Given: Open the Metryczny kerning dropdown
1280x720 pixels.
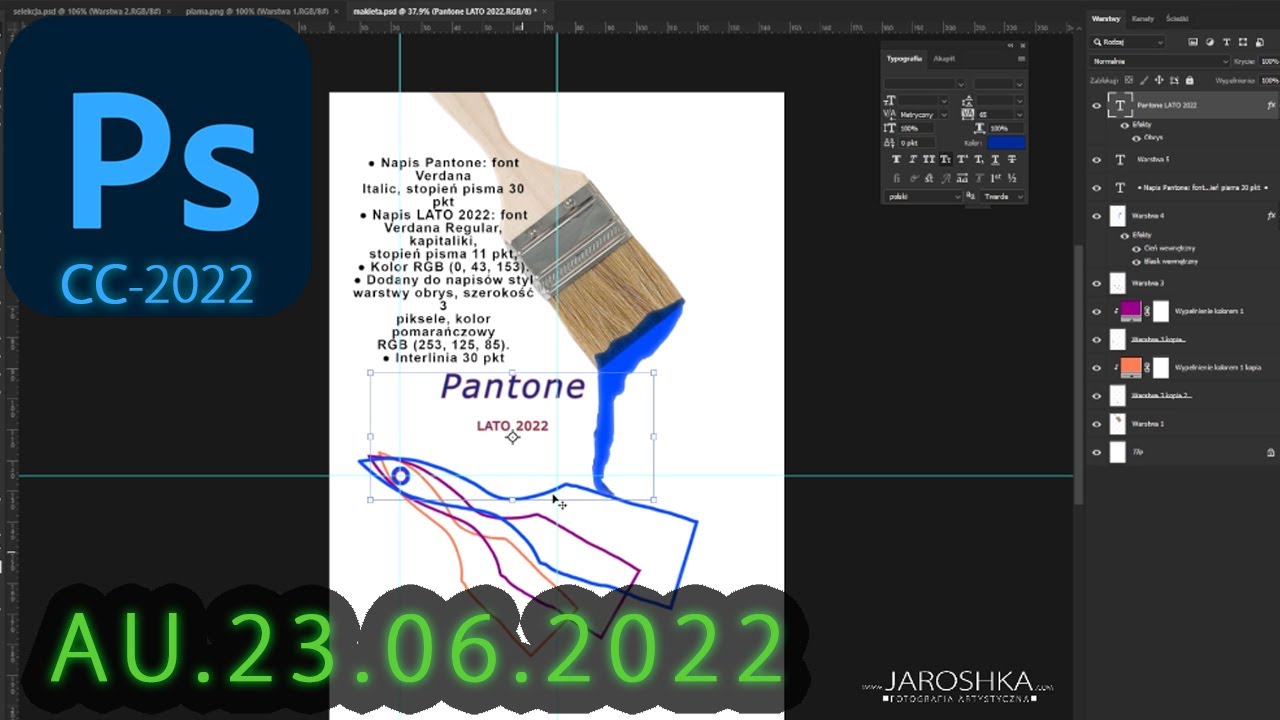Looking at the screenshot, I should [x=924, y=115].
